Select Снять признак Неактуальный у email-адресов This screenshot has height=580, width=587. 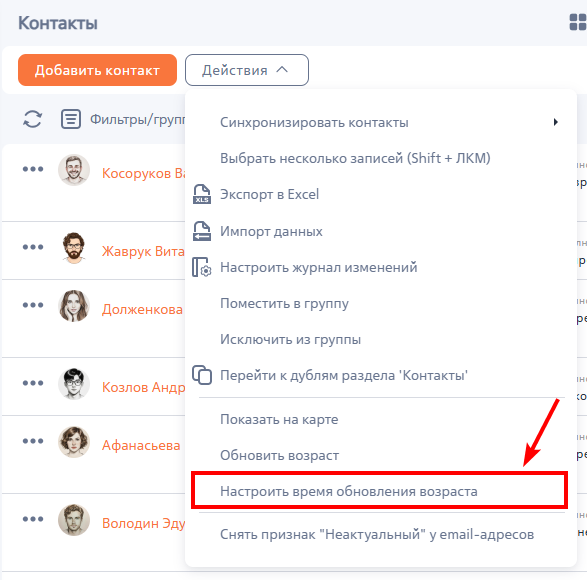coord(377,534)
